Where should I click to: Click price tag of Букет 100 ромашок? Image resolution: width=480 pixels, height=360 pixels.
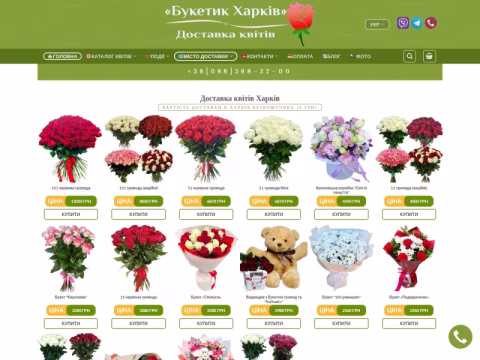click(341, 310)
